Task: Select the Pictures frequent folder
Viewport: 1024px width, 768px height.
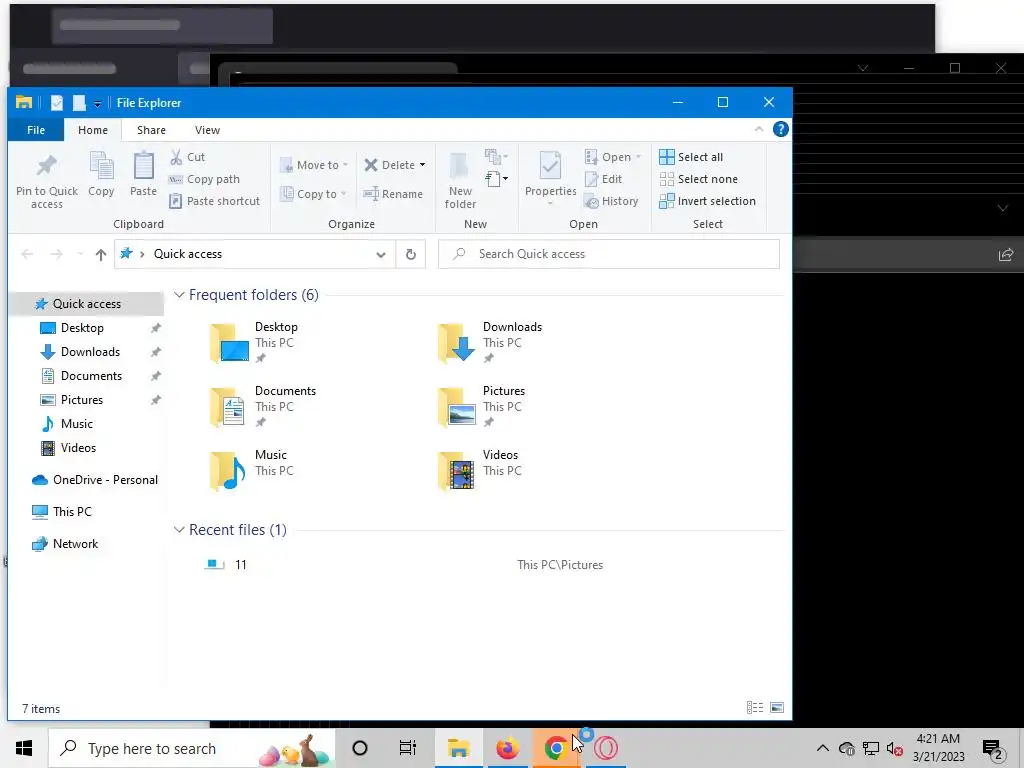Action: (481, 406)
